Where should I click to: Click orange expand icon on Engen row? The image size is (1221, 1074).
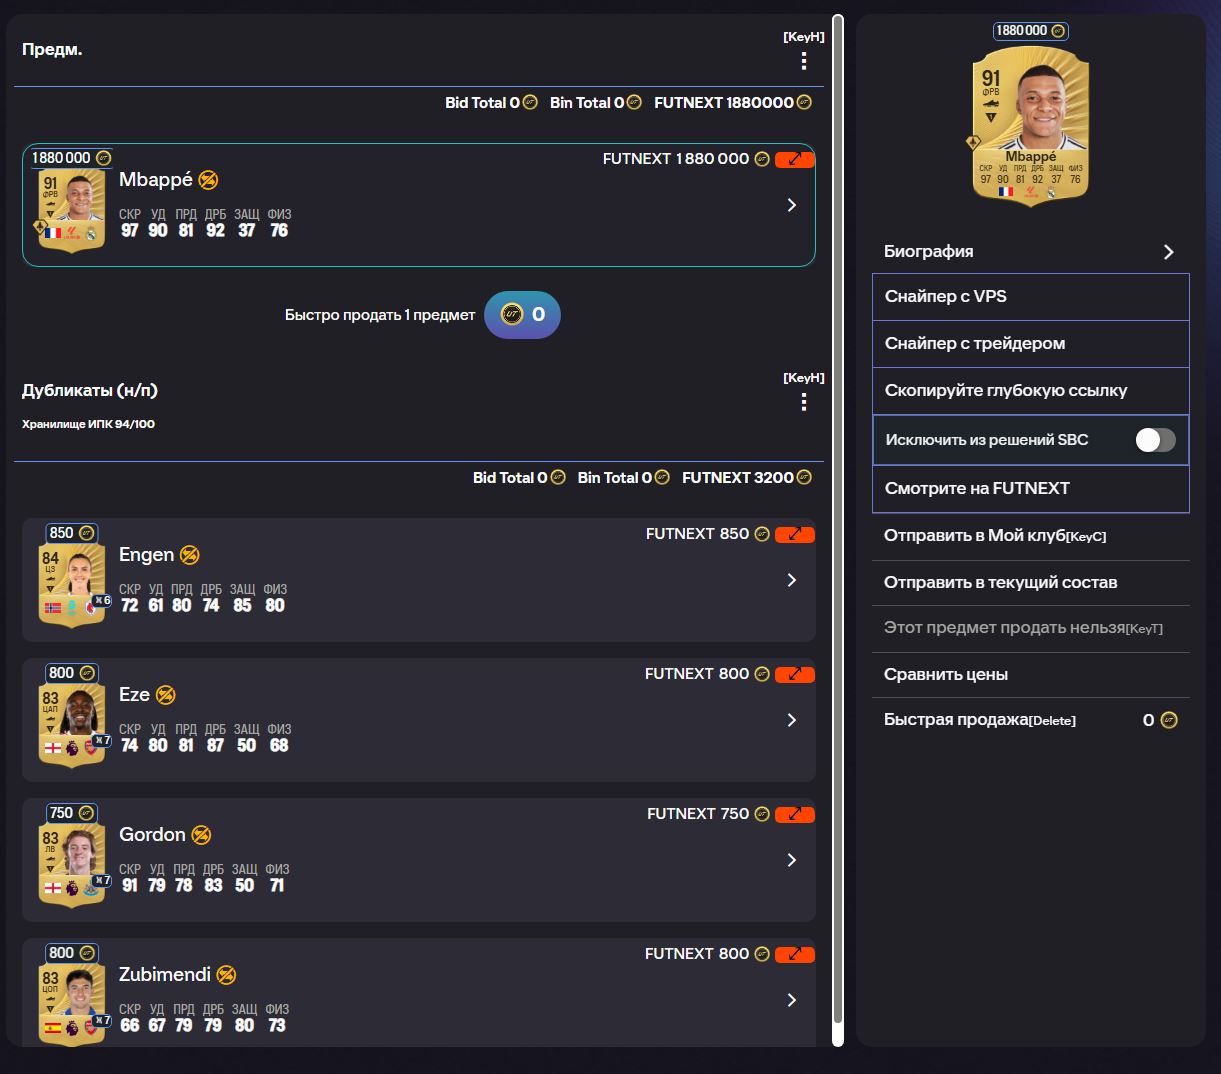(x=795, y=534)
